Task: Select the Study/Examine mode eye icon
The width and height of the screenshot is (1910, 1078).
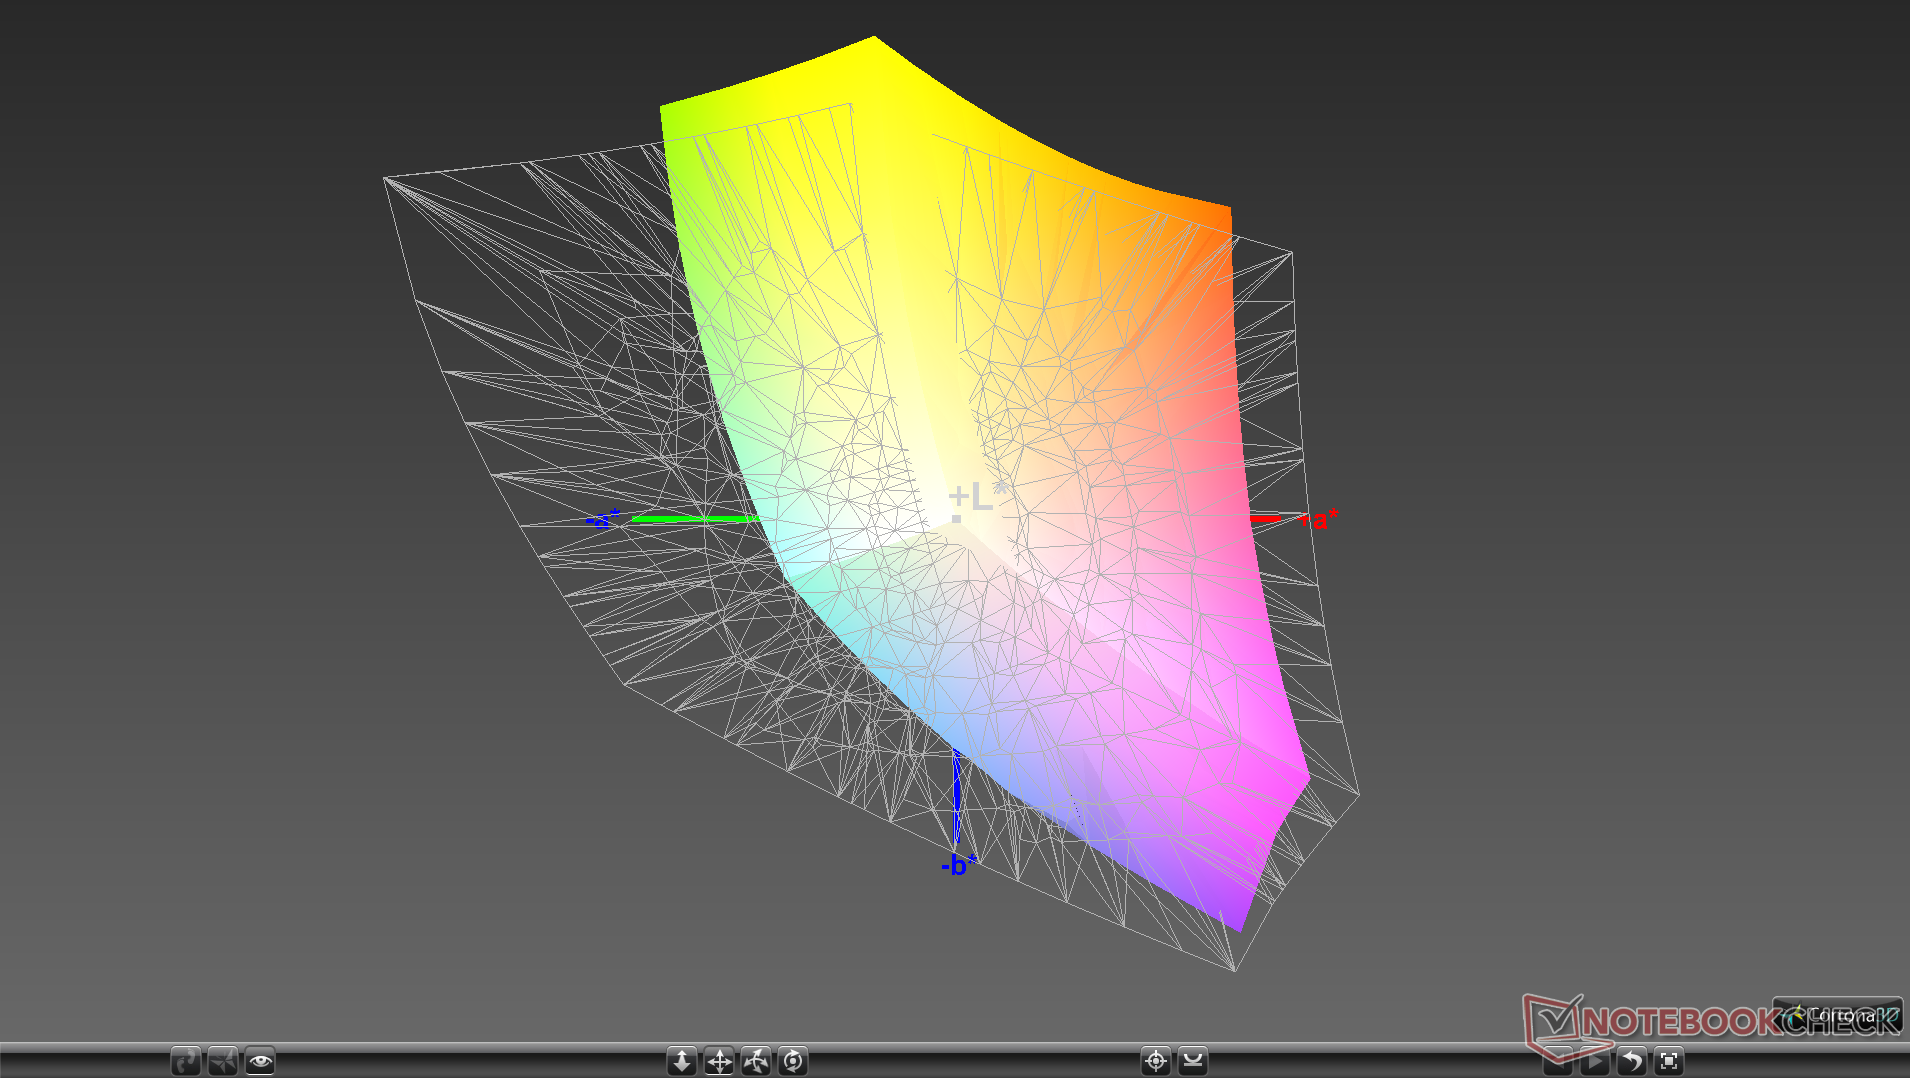Action: [260, 1061]
